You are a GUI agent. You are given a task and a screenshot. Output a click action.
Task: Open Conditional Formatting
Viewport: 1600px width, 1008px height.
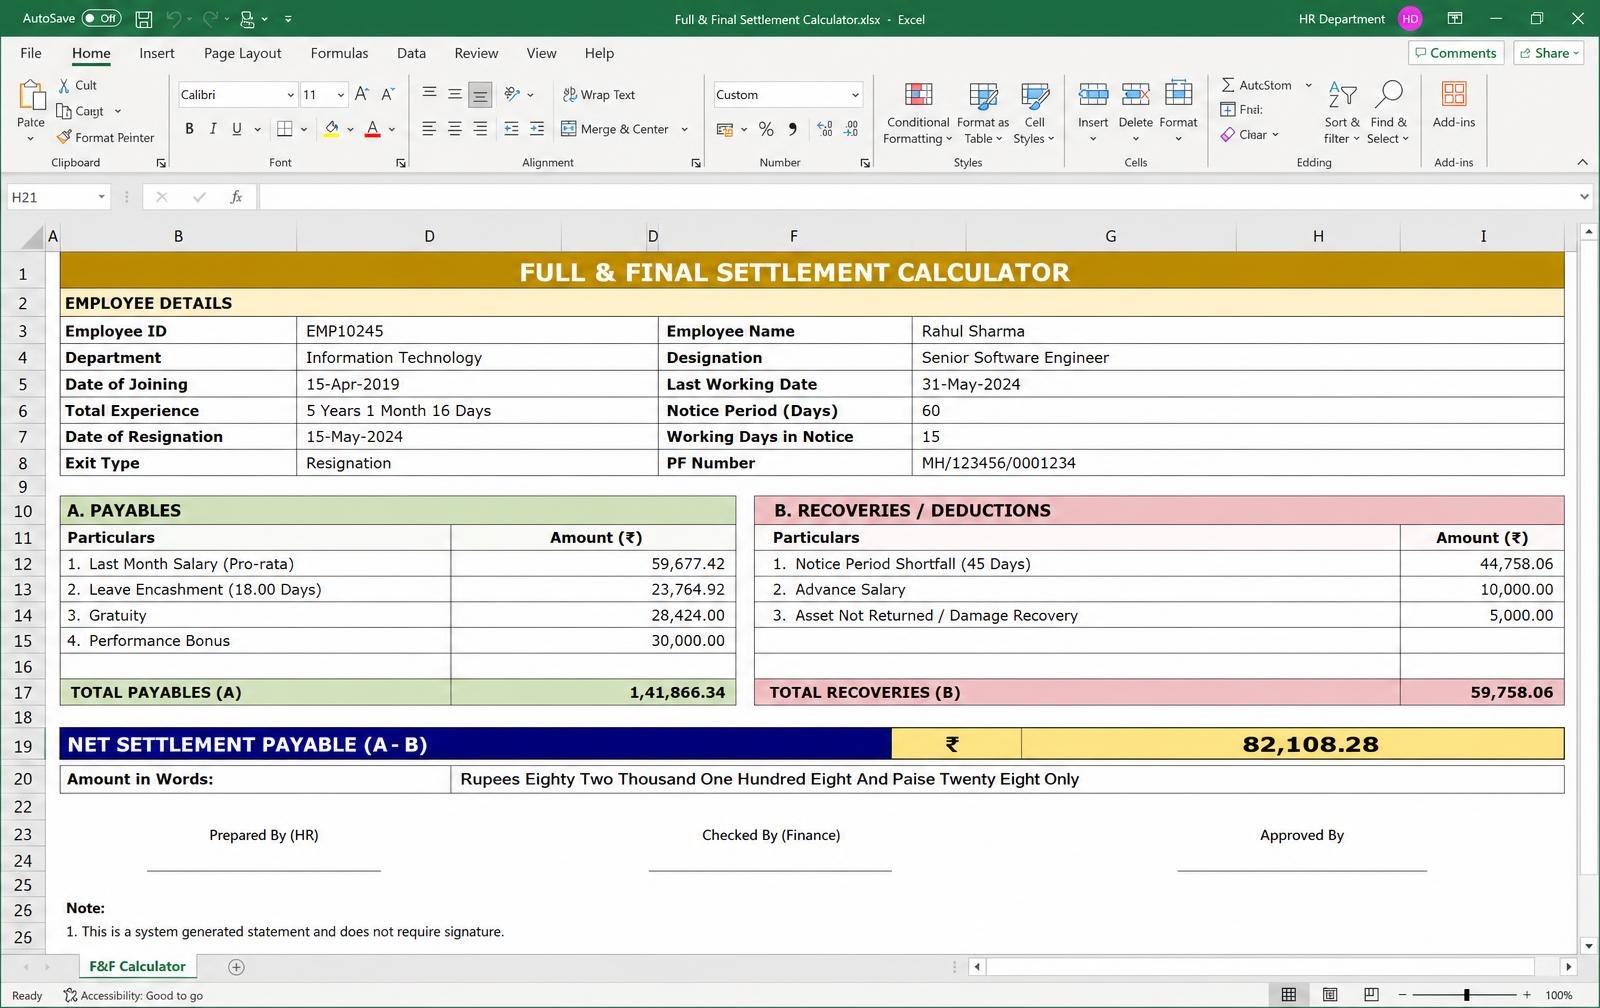918,113
